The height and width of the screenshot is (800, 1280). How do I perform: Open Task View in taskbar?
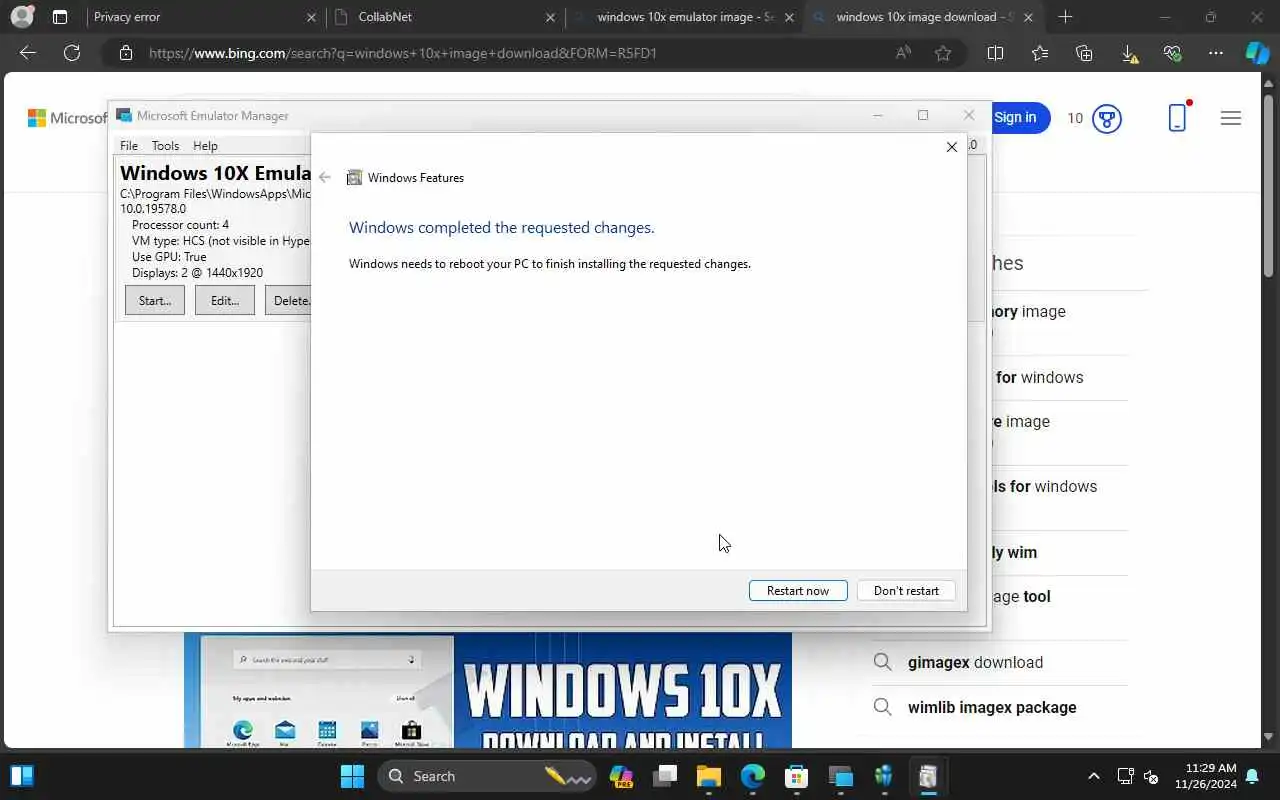pyautogui.click(x=665, y=776)
